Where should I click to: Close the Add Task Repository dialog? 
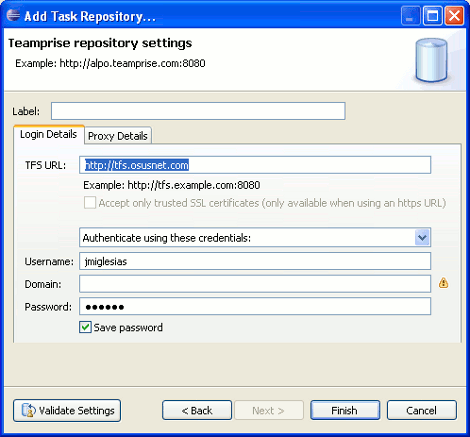pyautogui.click(x=454, y=16)
